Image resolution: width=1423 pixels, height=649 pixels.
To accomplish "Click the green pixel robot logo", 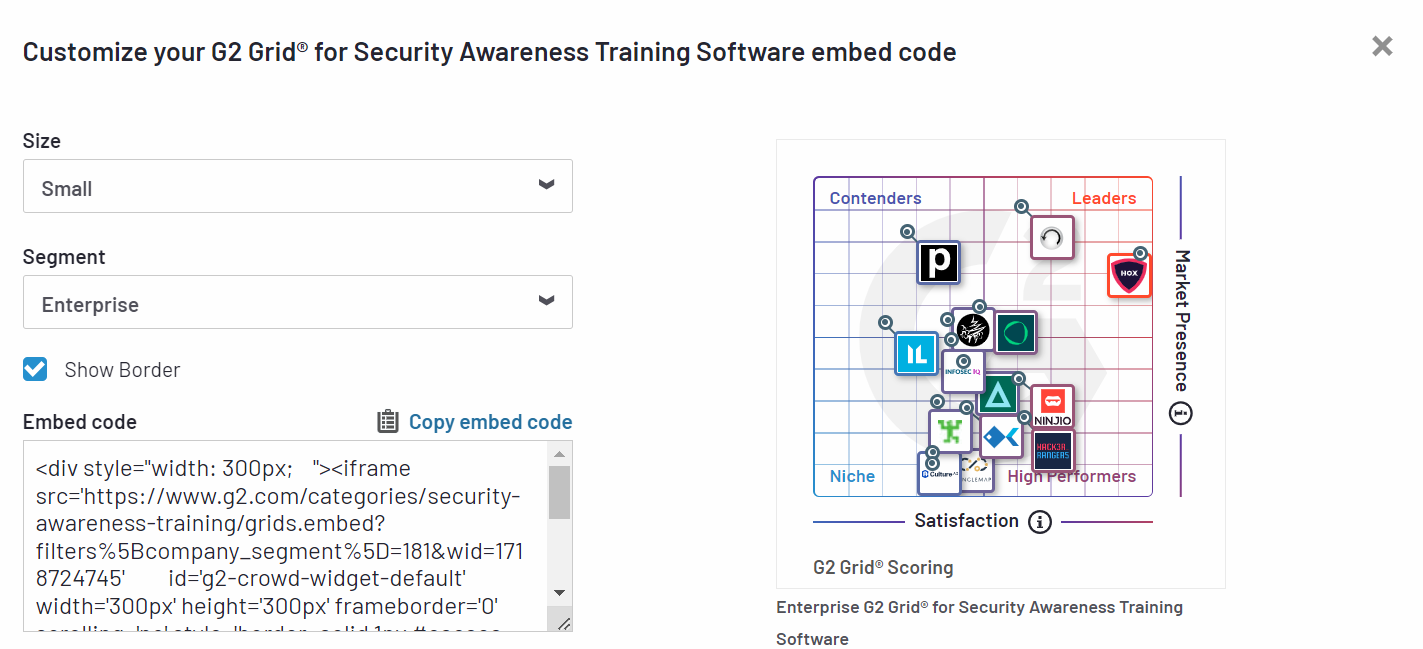I will [x=950, y=431].
